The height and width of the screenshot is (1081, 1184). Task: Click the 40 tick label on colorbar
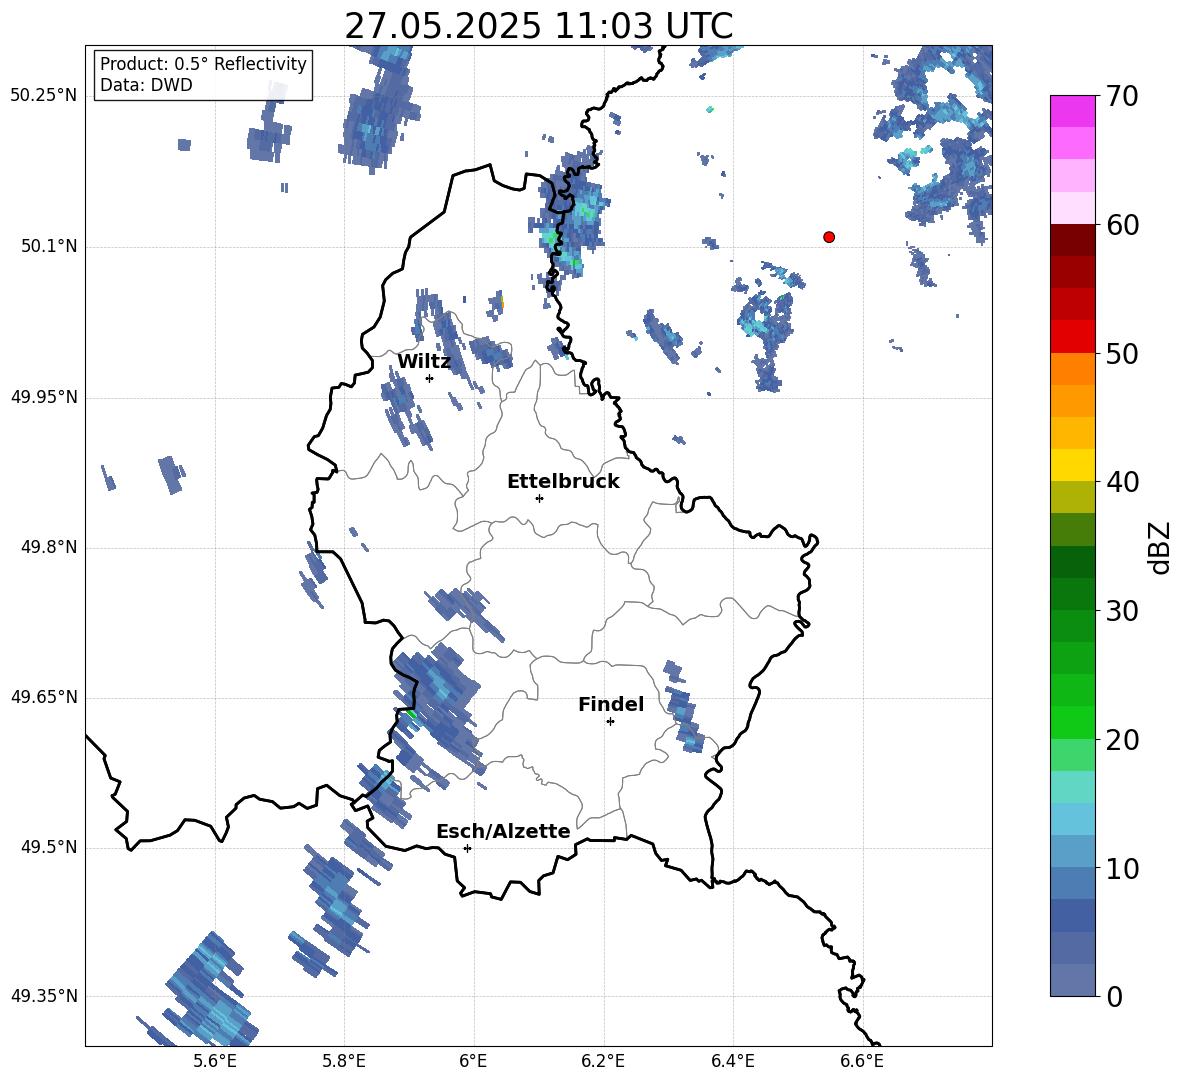(x=1122, y=482)
